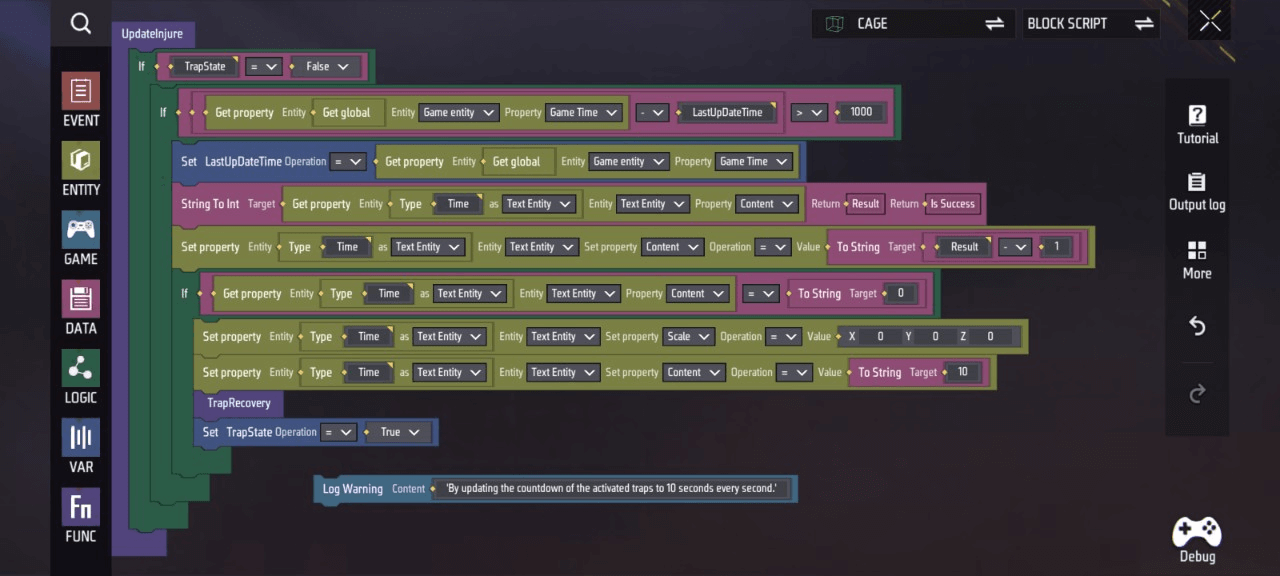Viewport: 1280px width, 576px height.
Task: Open the Tutorial panel
Action: [x=1197, y=125]
